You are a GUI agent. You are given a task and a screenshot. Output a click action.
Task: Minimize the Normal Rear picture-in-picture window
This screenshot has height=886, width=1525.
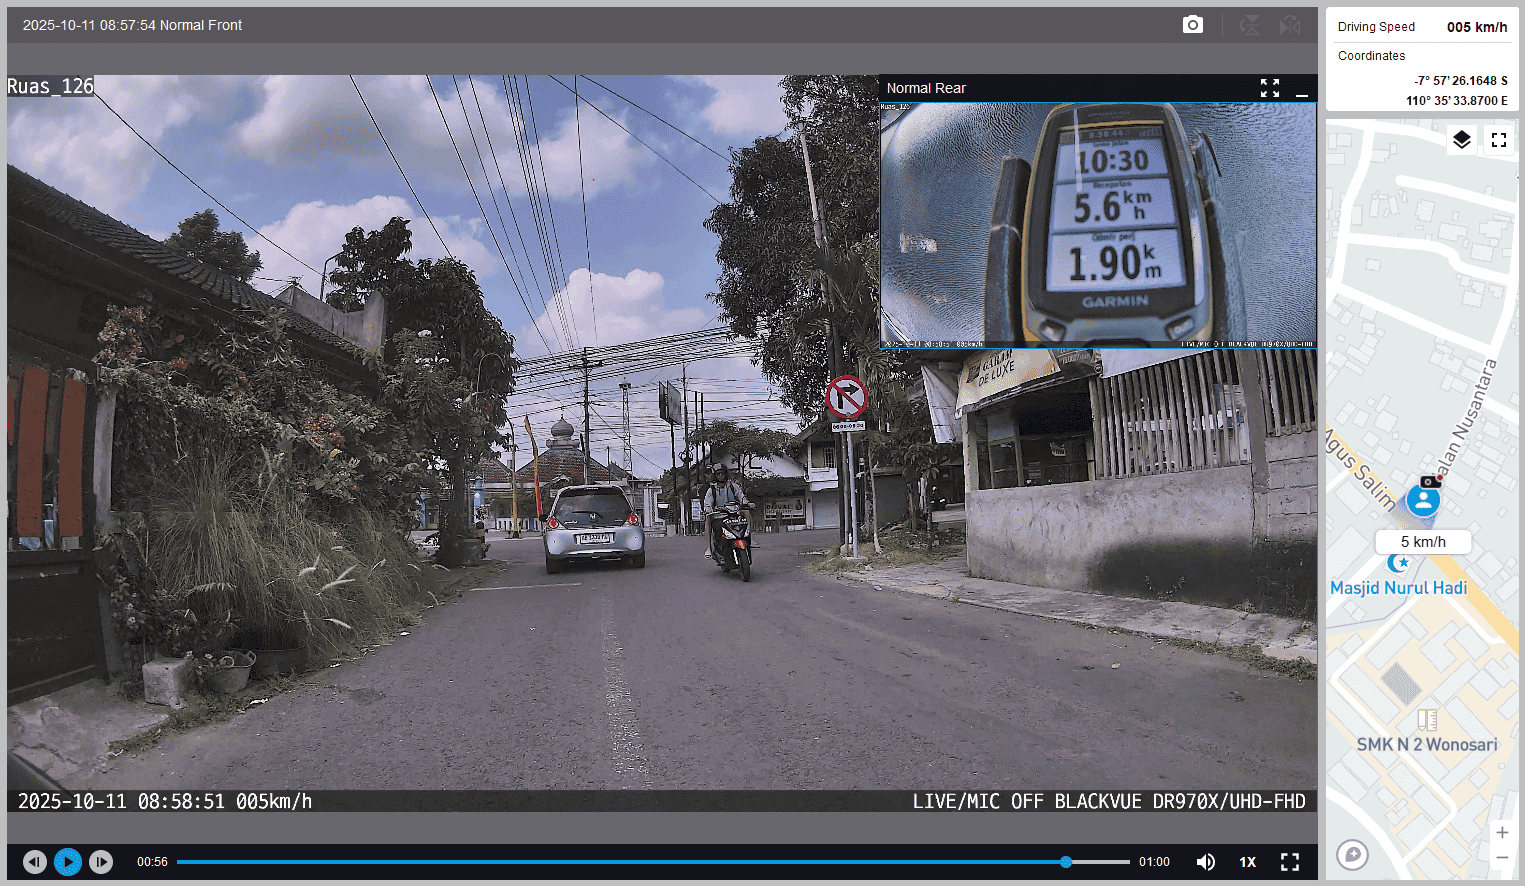coord(1301,89)
